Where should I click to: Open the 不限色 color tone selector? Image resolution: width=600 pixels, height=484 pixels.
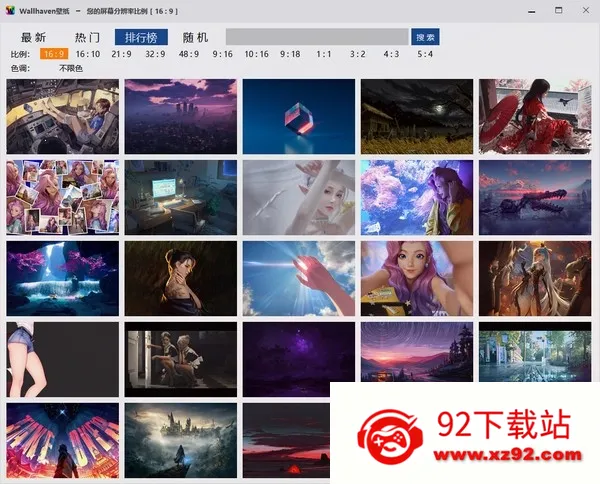coord(71,68)
